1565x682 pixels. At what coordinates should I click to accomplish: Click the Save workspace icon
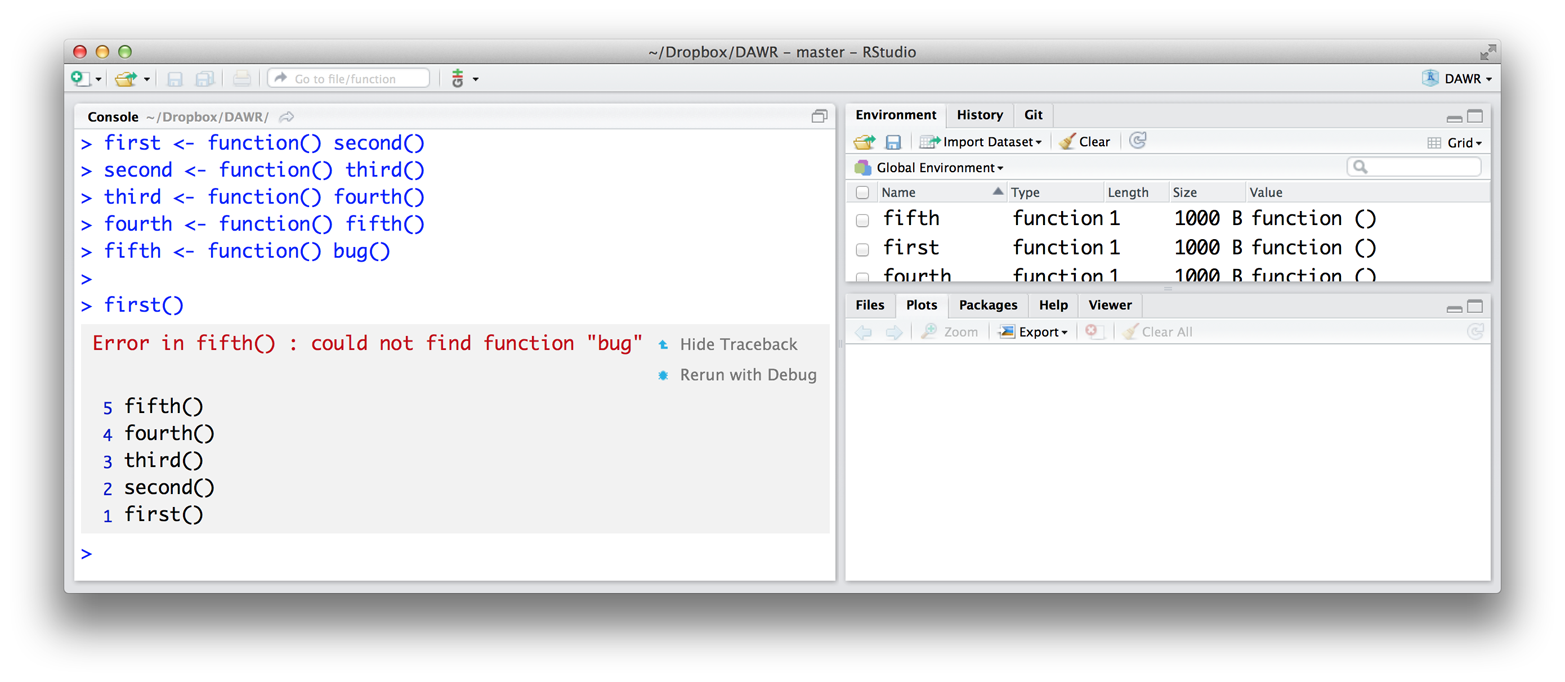894,141
